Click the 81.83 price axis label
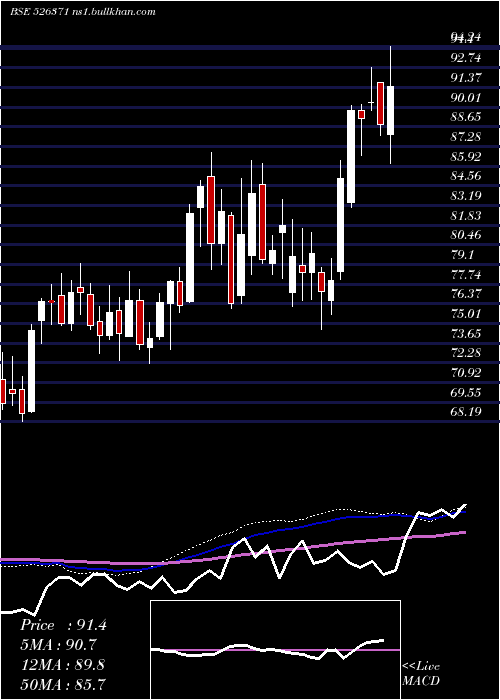 click(466, 215)
